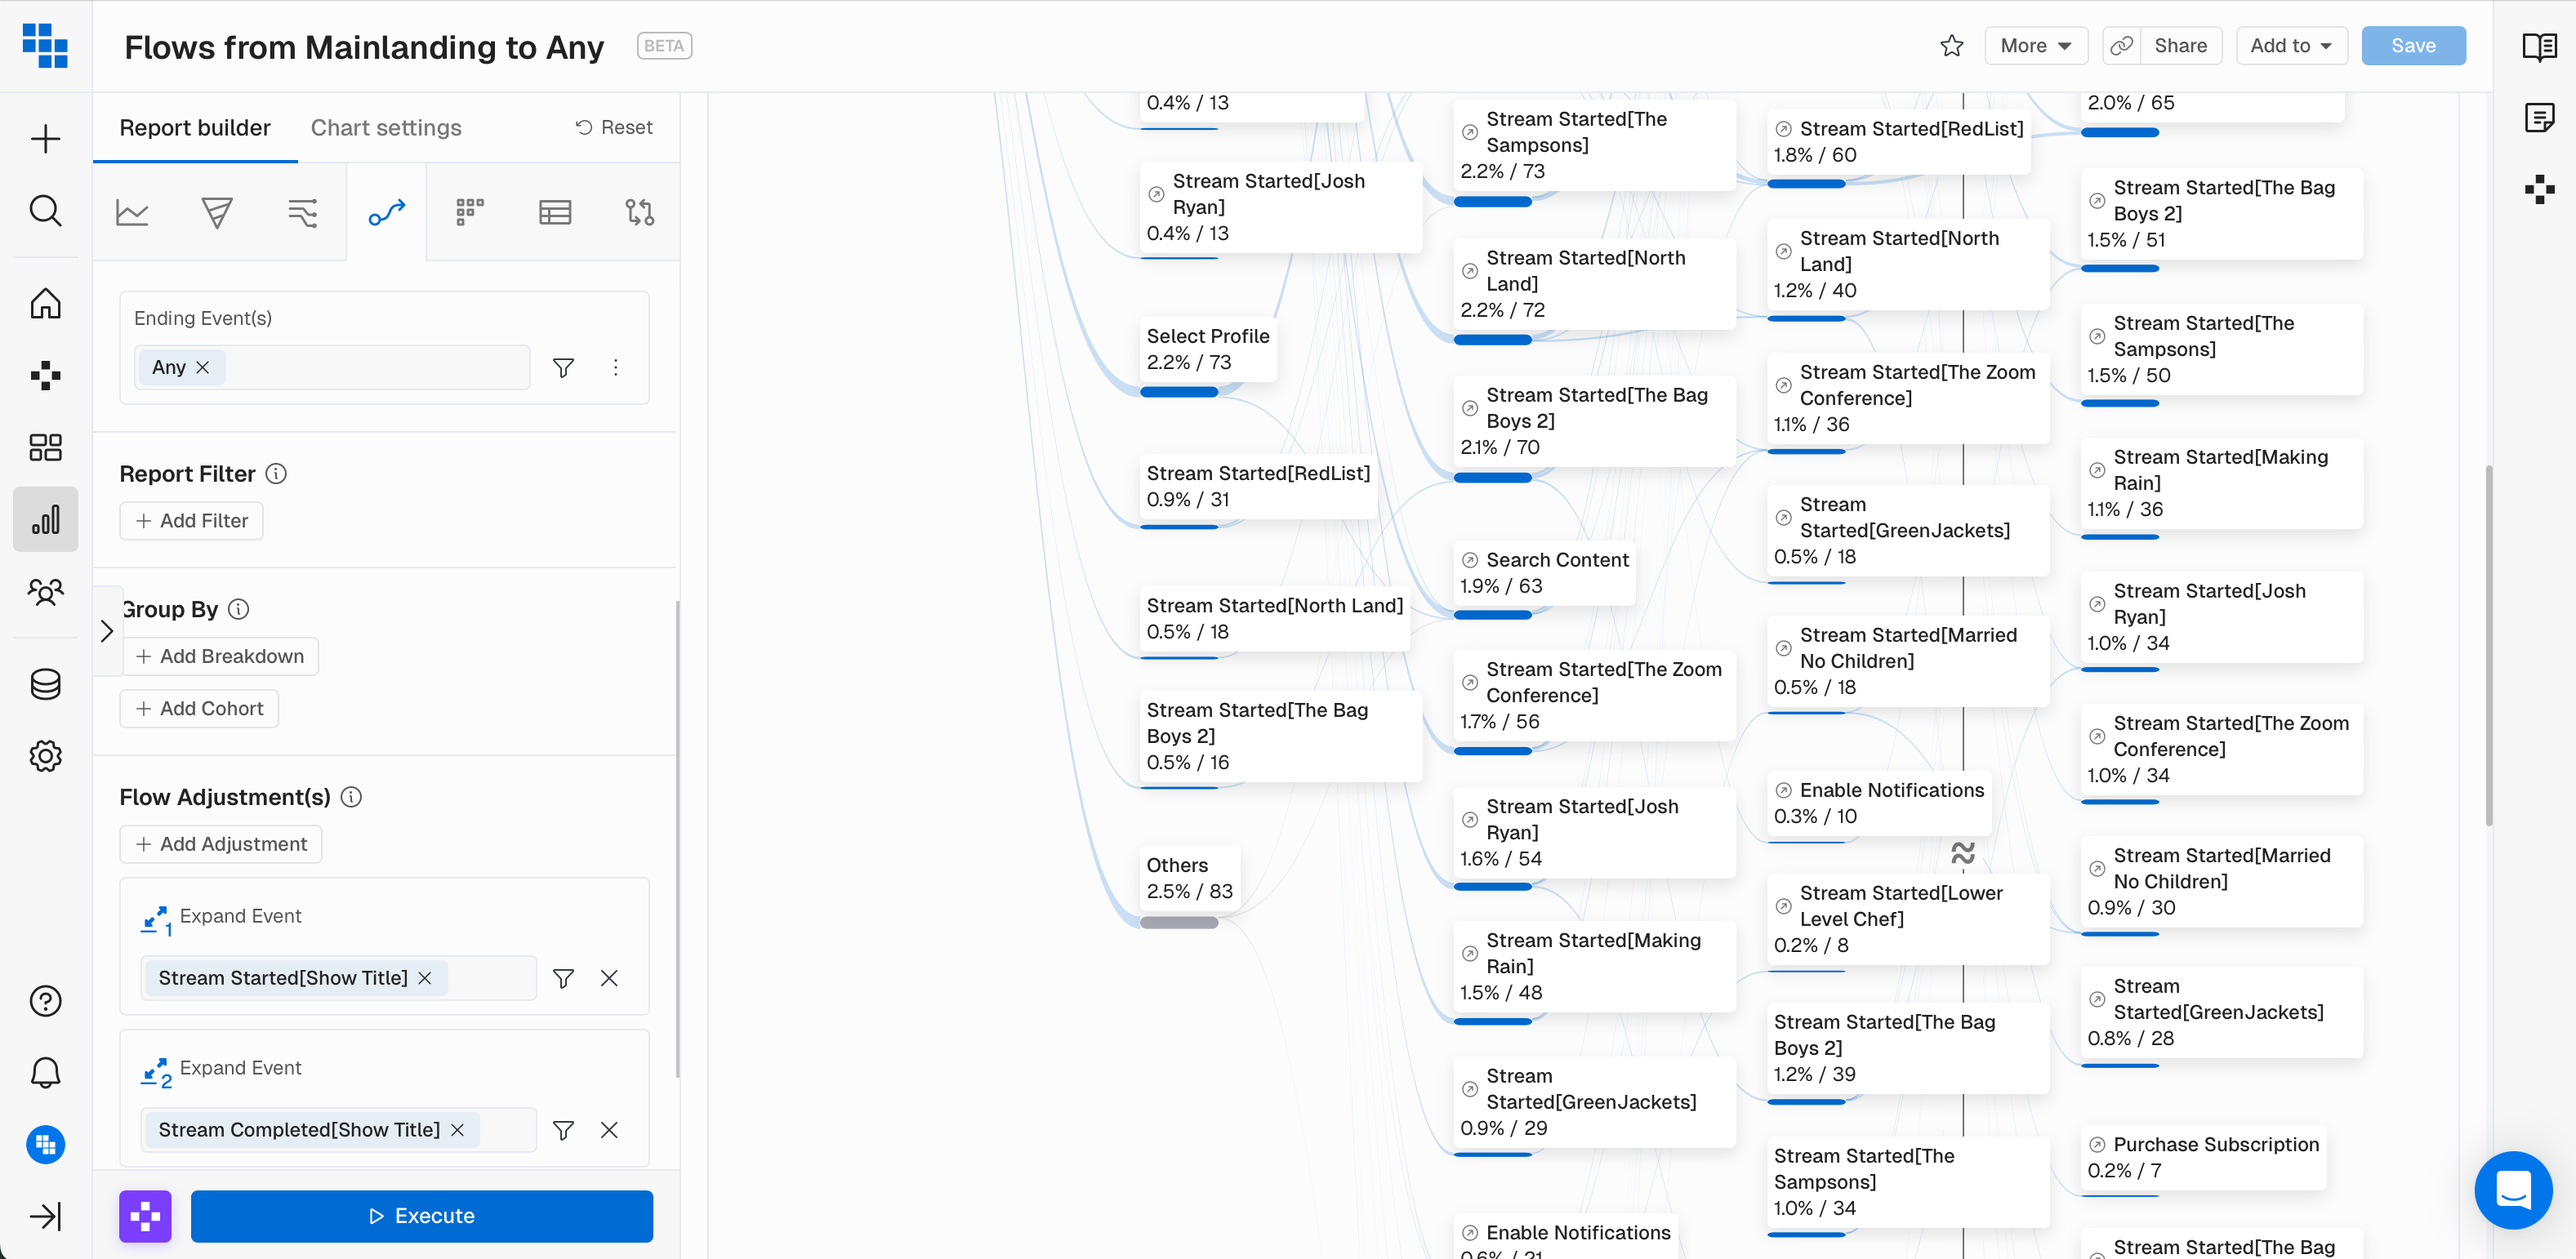Click the Select Profile flow node

click(x=1207, y=349)
